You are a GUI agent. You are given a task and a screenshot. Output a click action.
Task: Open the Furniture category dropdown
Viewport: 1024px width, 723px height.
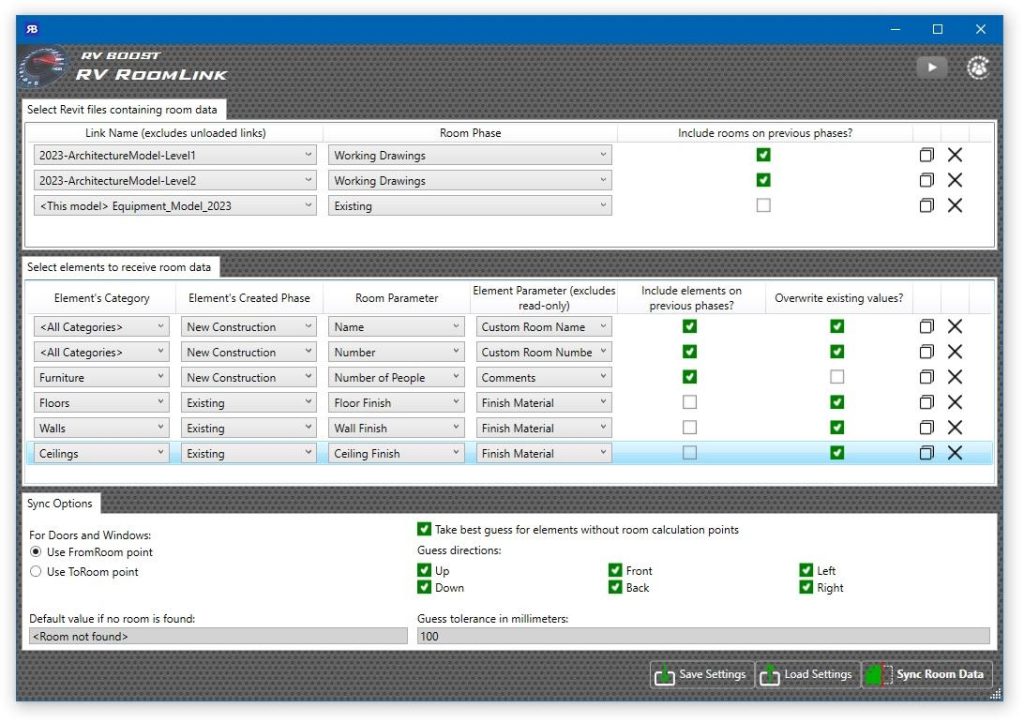click(x=101, y=378)
